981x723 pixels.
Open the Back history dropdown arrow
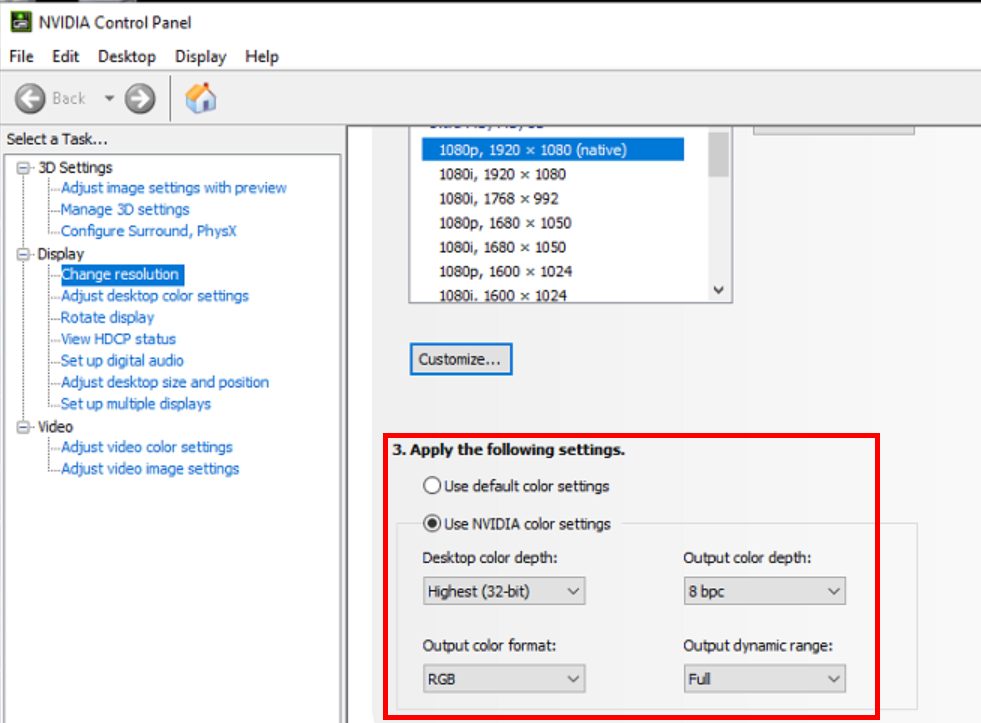(109, 98)
